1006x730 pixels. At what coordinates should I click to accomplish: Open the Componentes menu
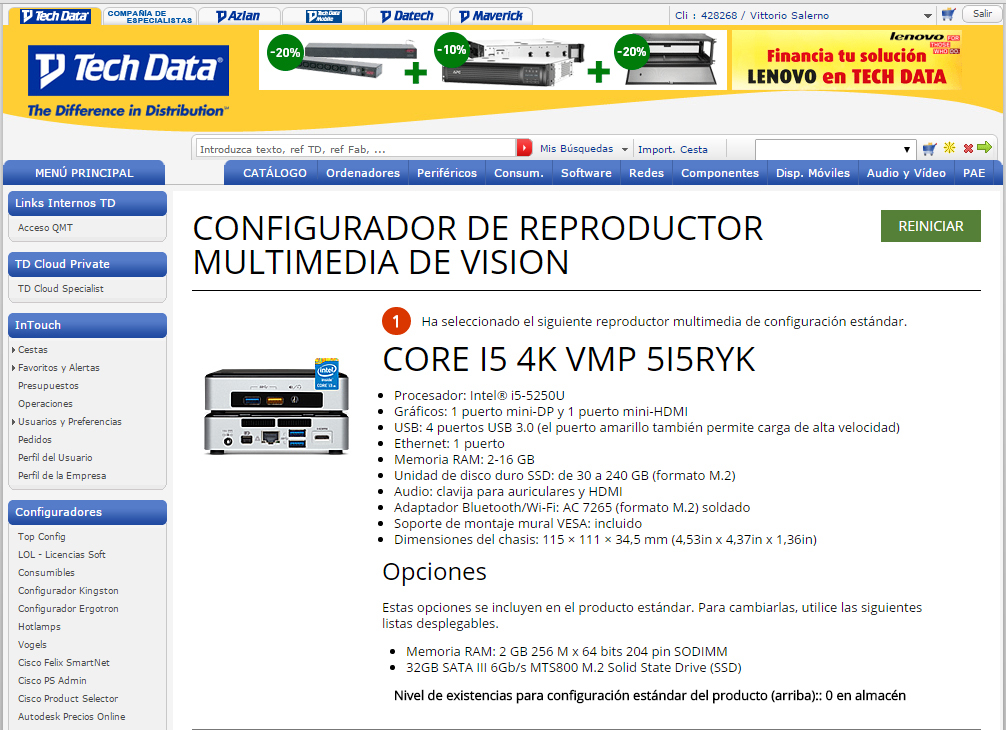coord(719,173)
